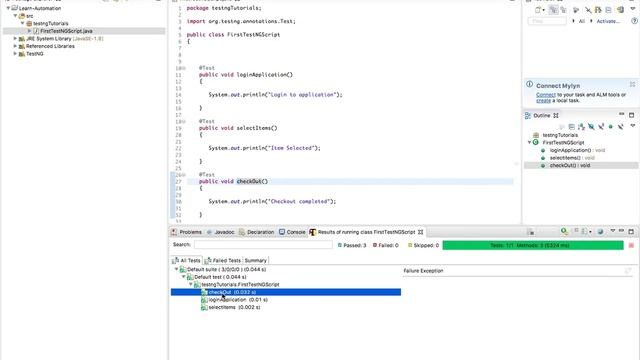
Task: Collapse the Learn-Automation project
Action: 8,8
